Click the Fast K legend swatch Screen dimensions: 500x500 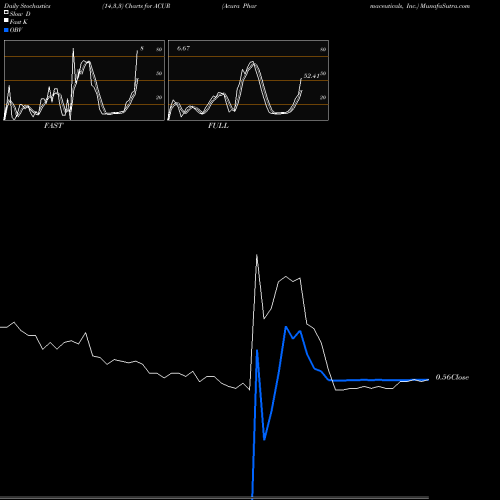point(6,21)
